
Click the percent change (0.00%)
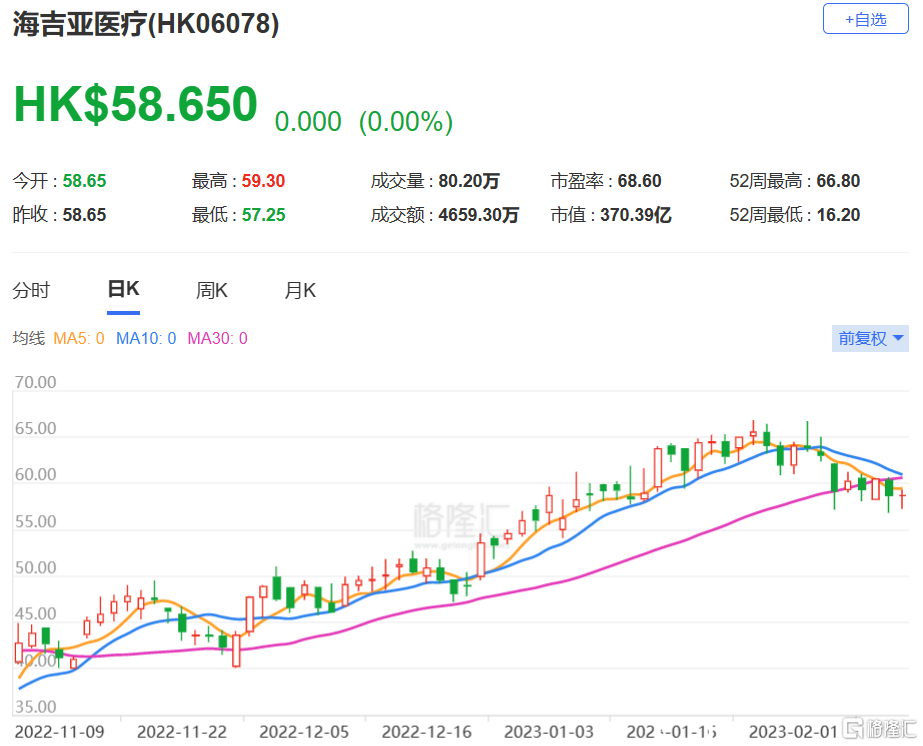(406, 122)
